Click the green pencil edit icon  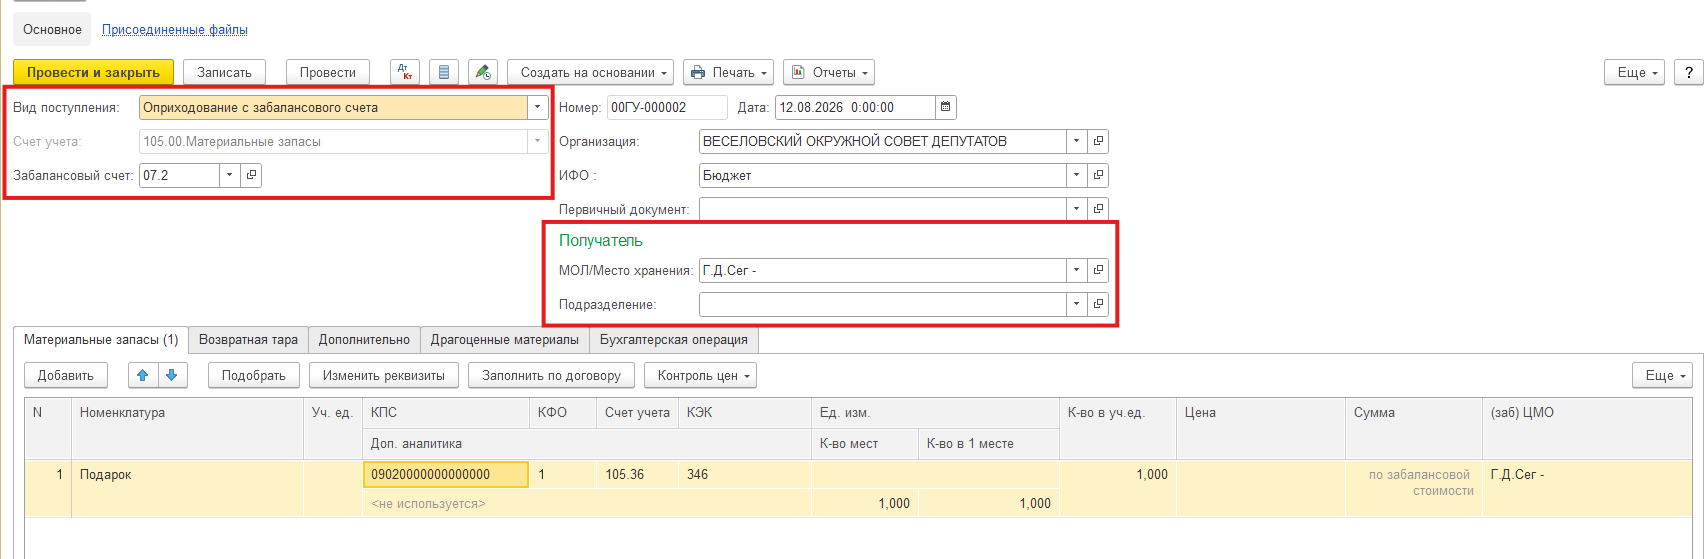click(483, 72)
